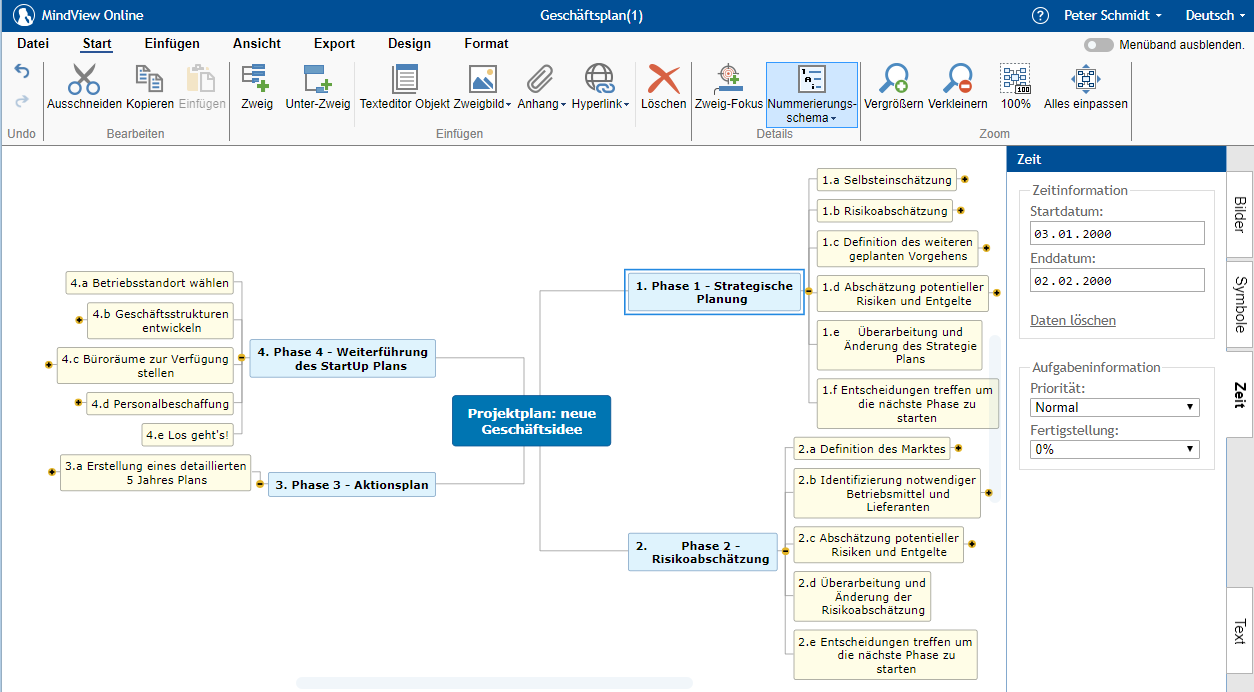The image size is (1254, 692).
Task: Click the Anhang paperclip icon
Action: click(541, 79)
